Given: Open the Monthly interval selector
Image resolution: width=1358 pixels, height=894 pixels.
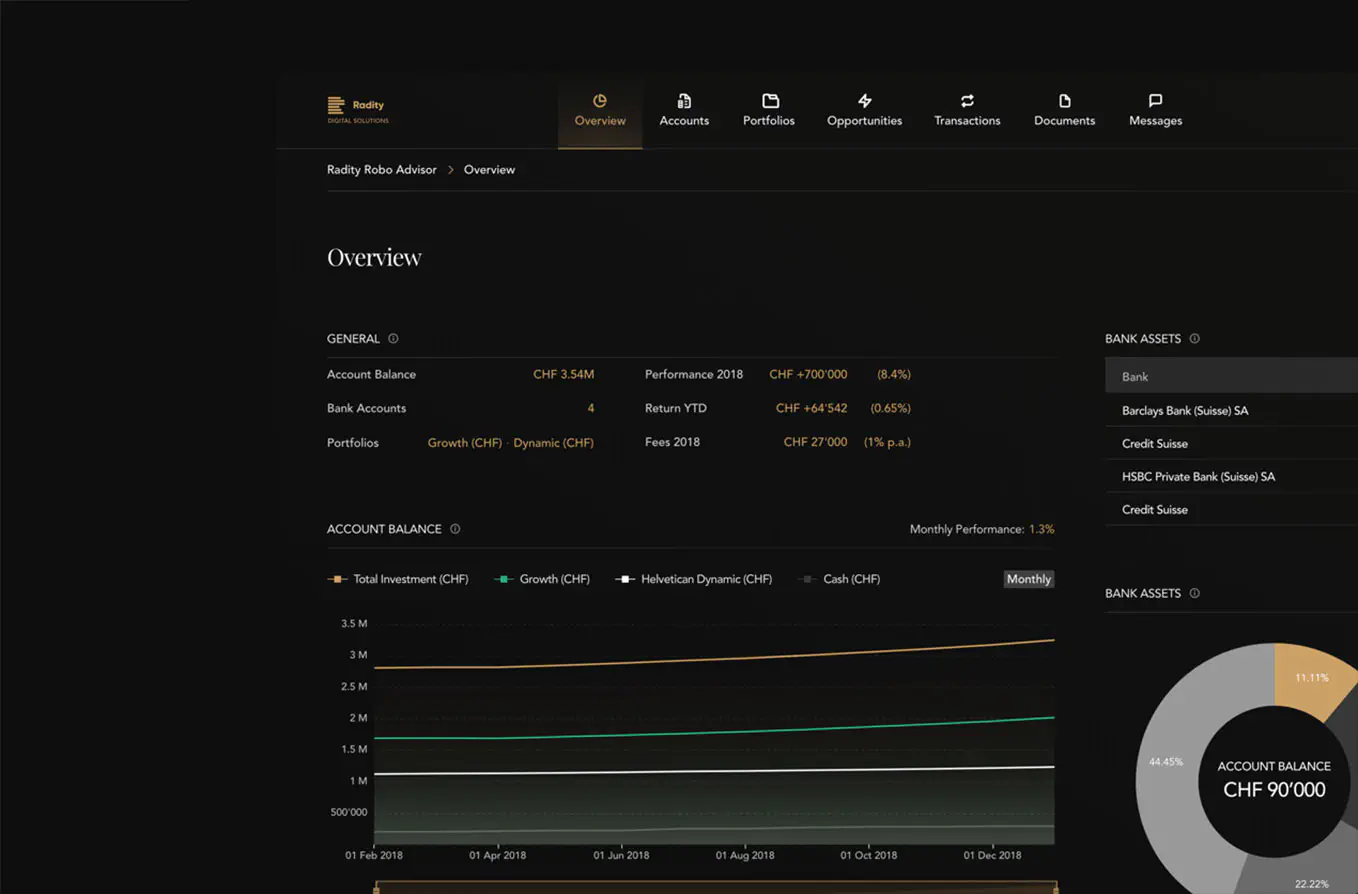Looking at the screenshot, I should pos(1028,578).
